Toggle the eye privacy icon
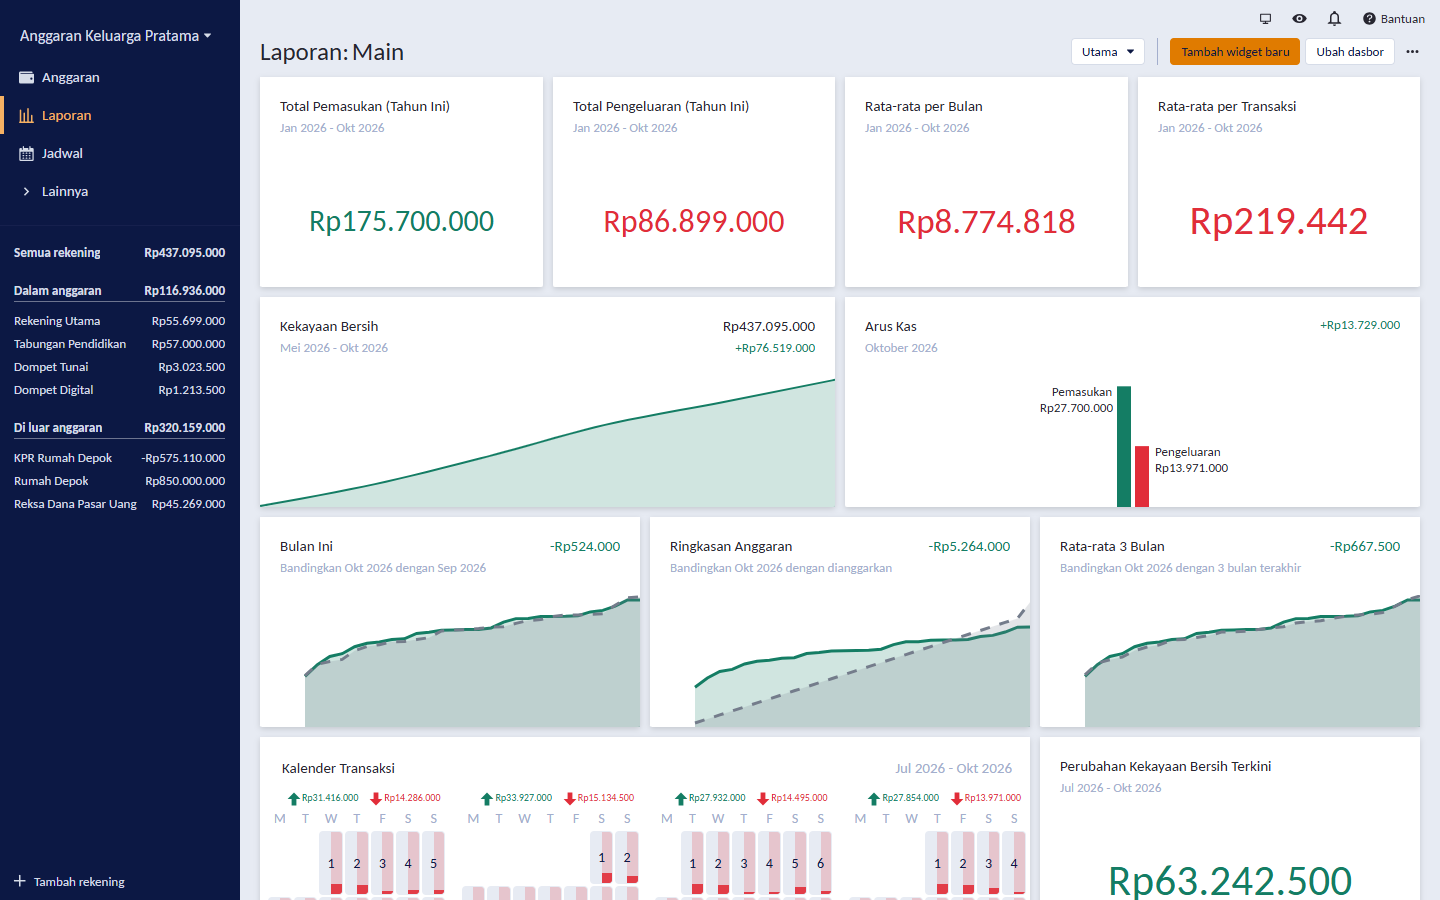 point(1299,19)
